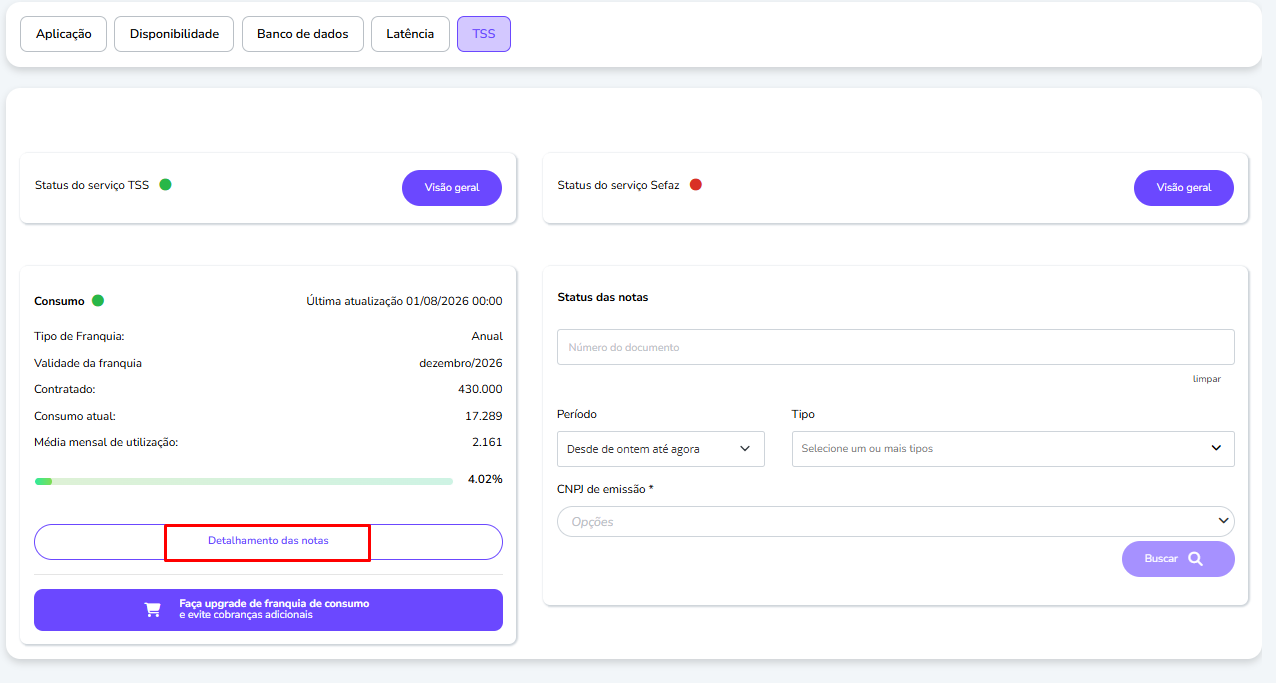Click the Validade value dezembro/2026
The height and width of the screenshot is (683, 1276).
461,363
